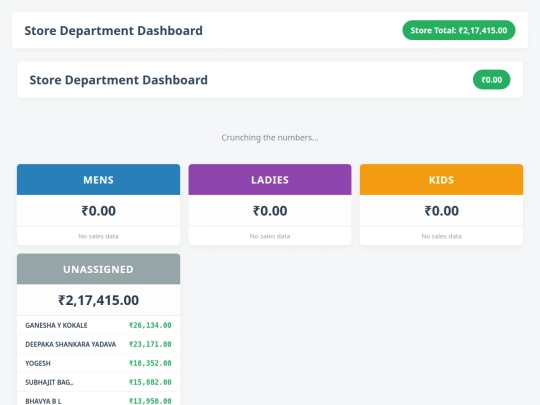Click the LADIES ₹0.00 total
The width and height of the screenshot is (540, 405).
pyautogui.click(x=270, y=211)
